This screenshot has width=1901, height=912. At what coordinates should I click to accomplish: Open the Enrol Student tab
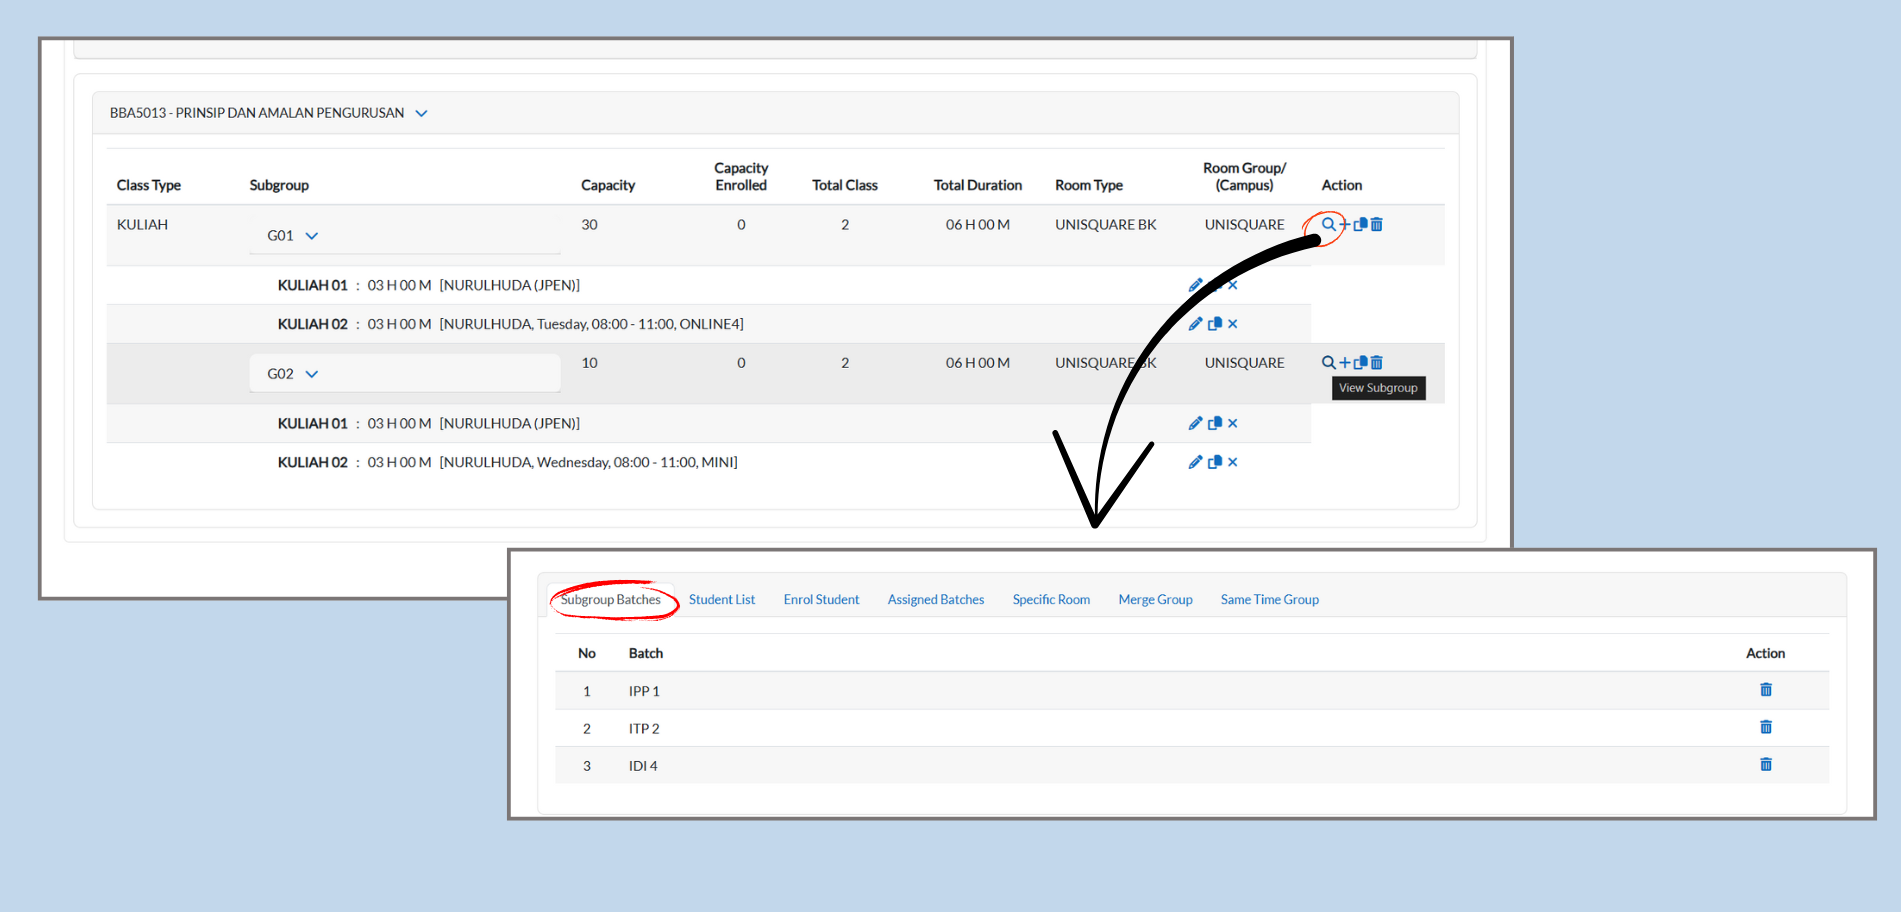(821, 599)
